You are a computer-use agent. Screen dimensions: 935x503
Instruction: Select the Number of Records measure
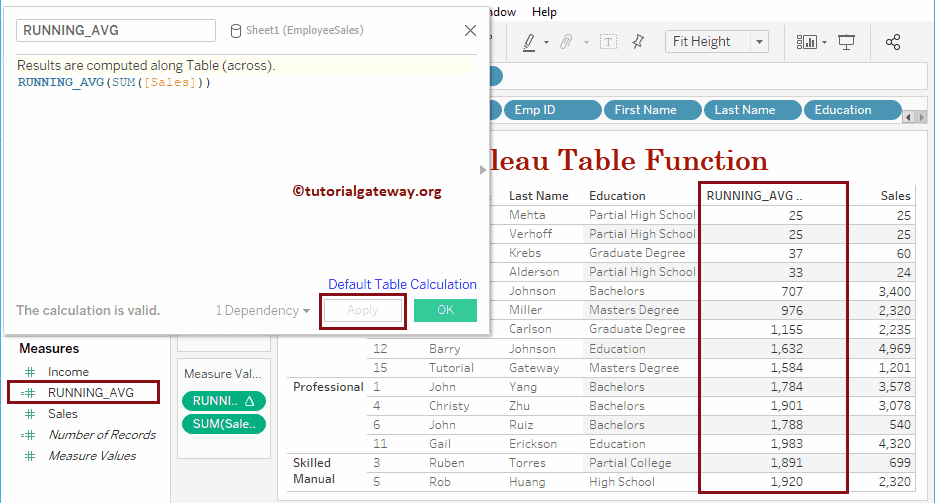point(102,435)
